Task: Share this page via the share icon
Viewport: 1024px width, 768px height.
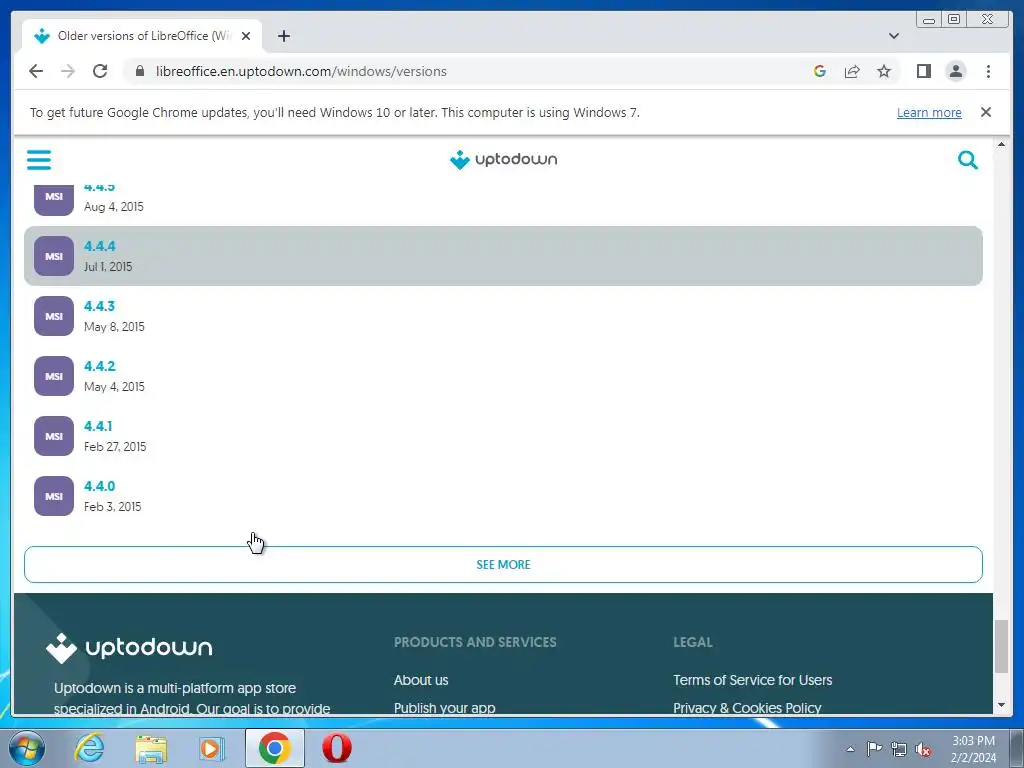Action: pos(852,71)
